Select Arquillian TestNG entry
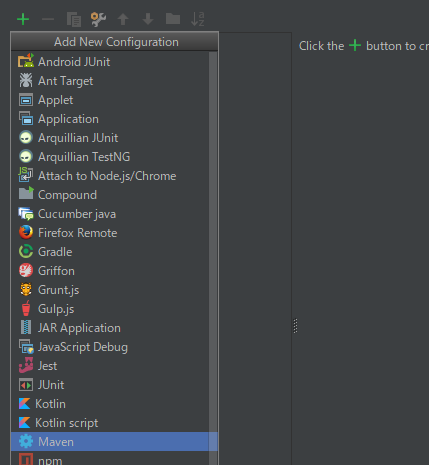Screen dimensions: 429x465 coord(110,157)
